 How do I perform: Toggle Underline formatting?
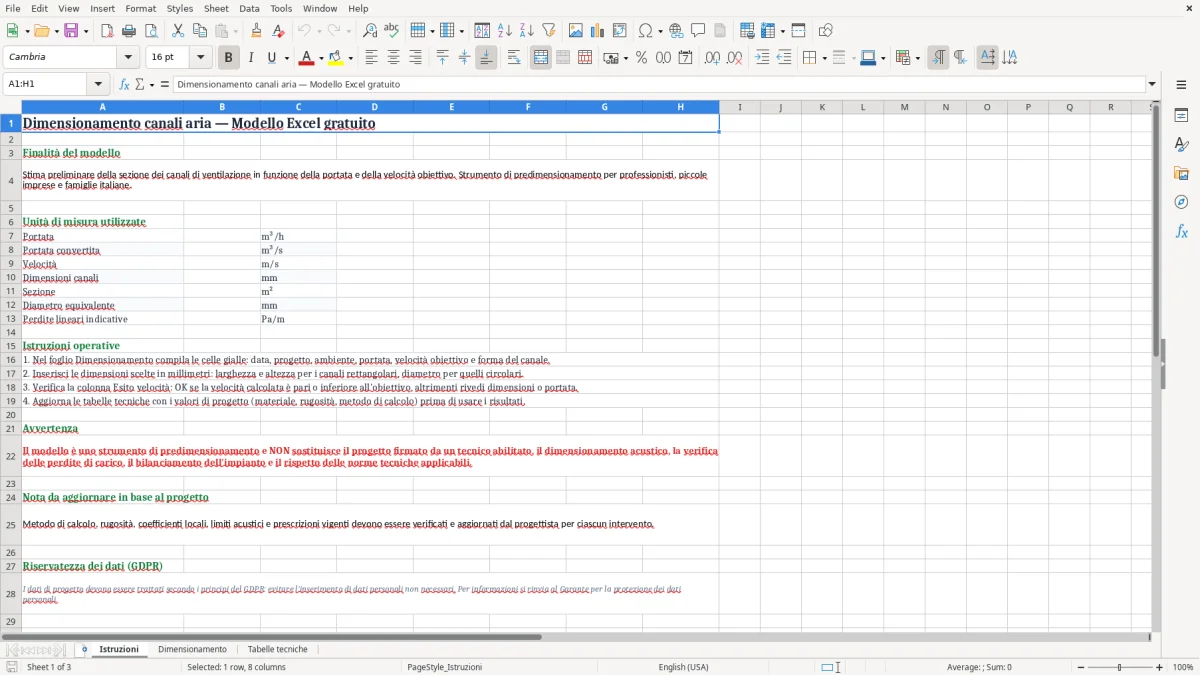coord(272,58)
